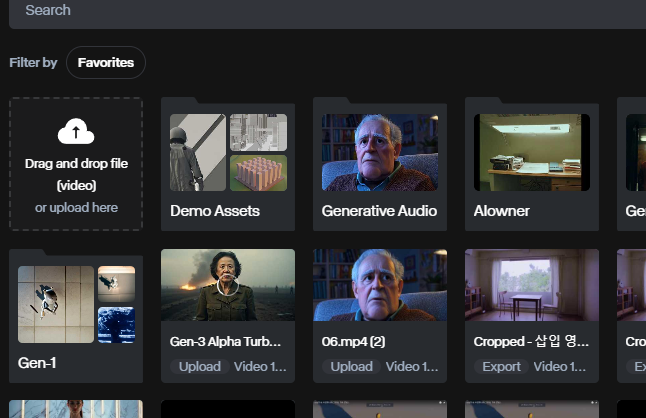The width and height of the screenshot is (646, 418).
Task: Open the Gen-1 folder thumbnail
Action: (76, 304)
